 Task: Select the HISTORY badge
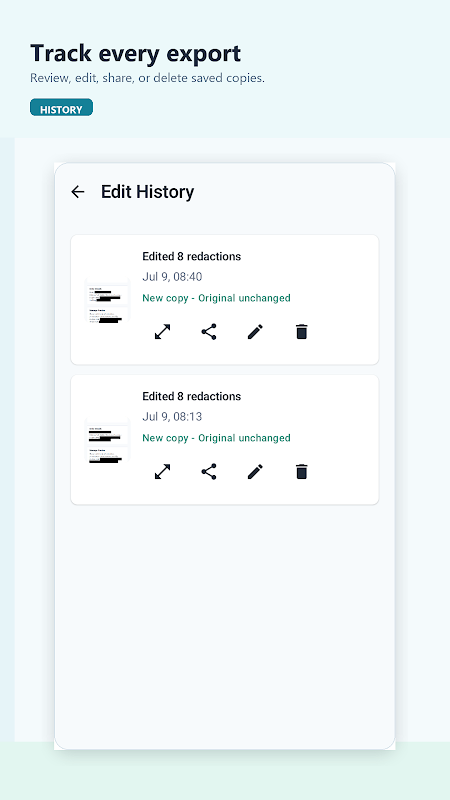click(61, 109)
